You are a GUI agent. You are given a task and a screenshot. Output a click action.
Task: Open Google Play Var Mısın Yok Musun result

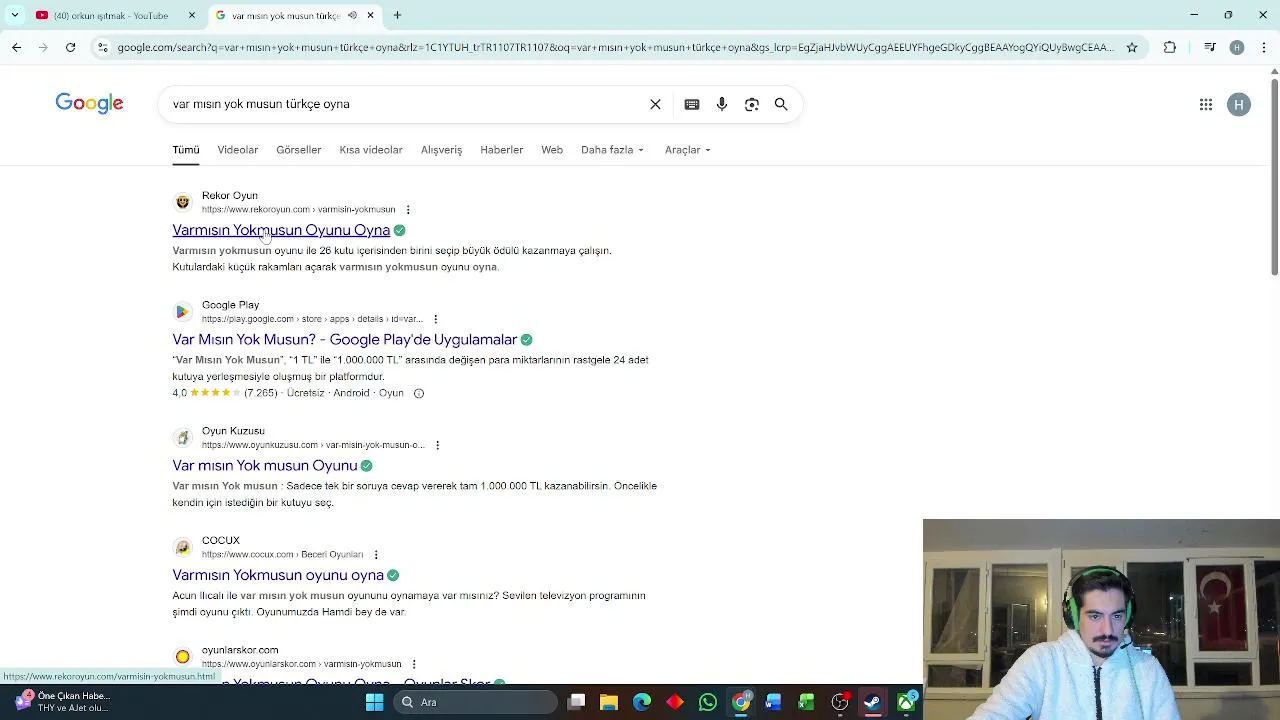345,340
